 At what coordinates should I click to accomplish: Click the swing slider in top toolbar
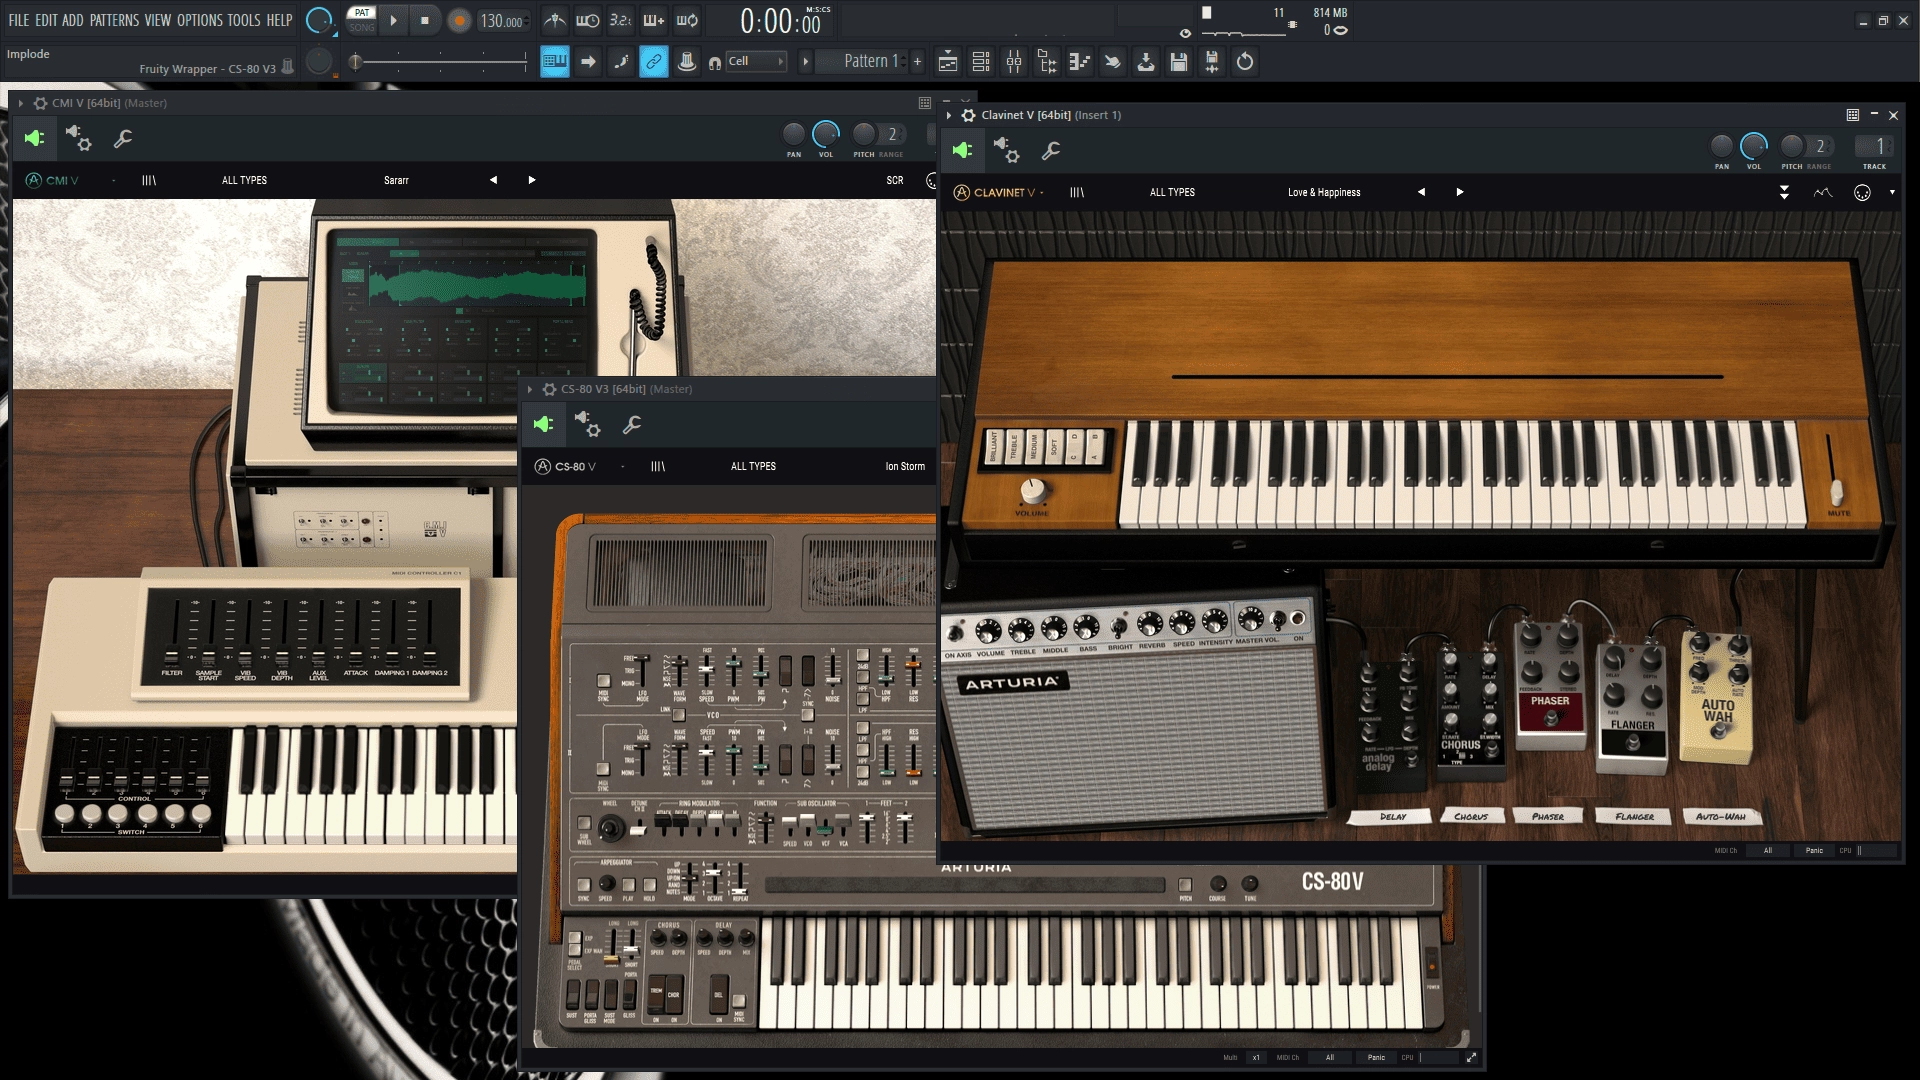[439, 62]
